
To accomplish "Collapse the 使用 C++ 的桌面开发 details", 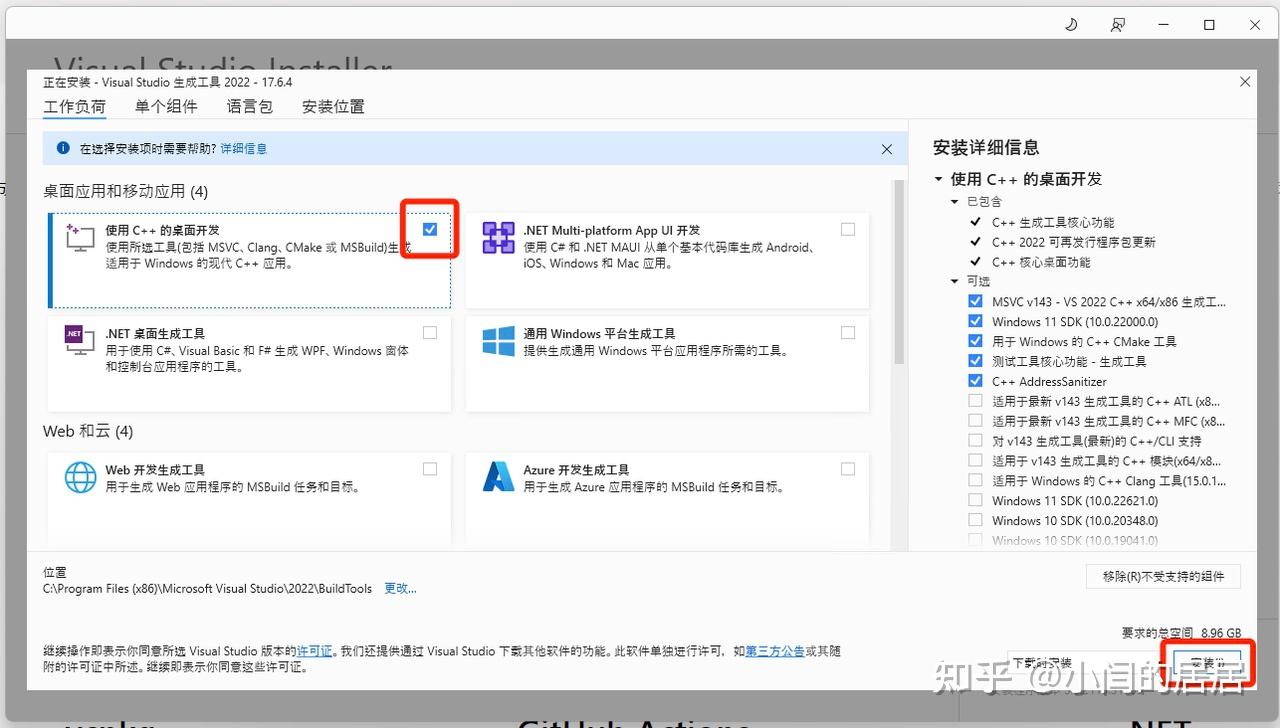I will (938, 178).
